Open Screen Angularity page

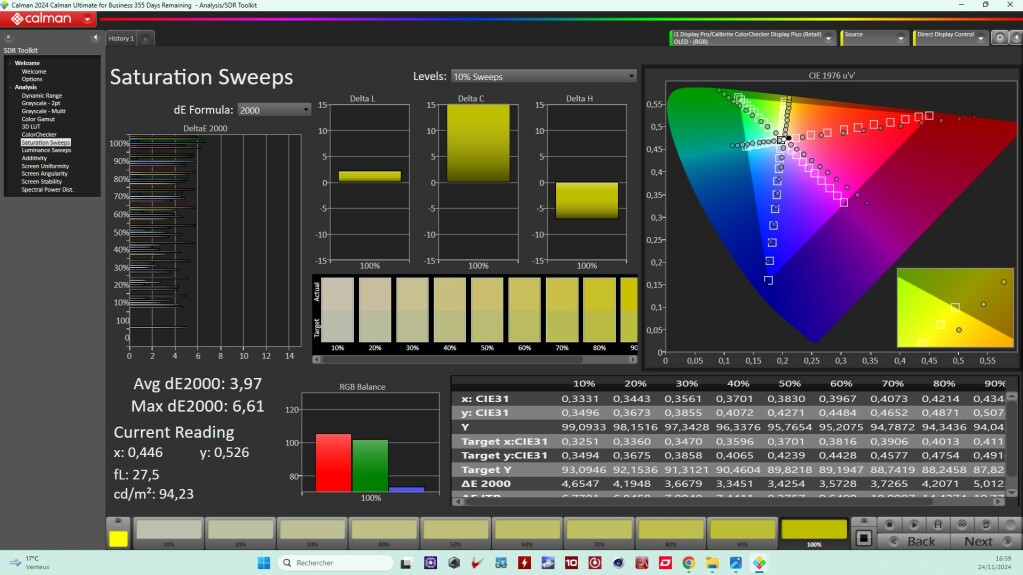pyautogui.click(x=44, y=174)
